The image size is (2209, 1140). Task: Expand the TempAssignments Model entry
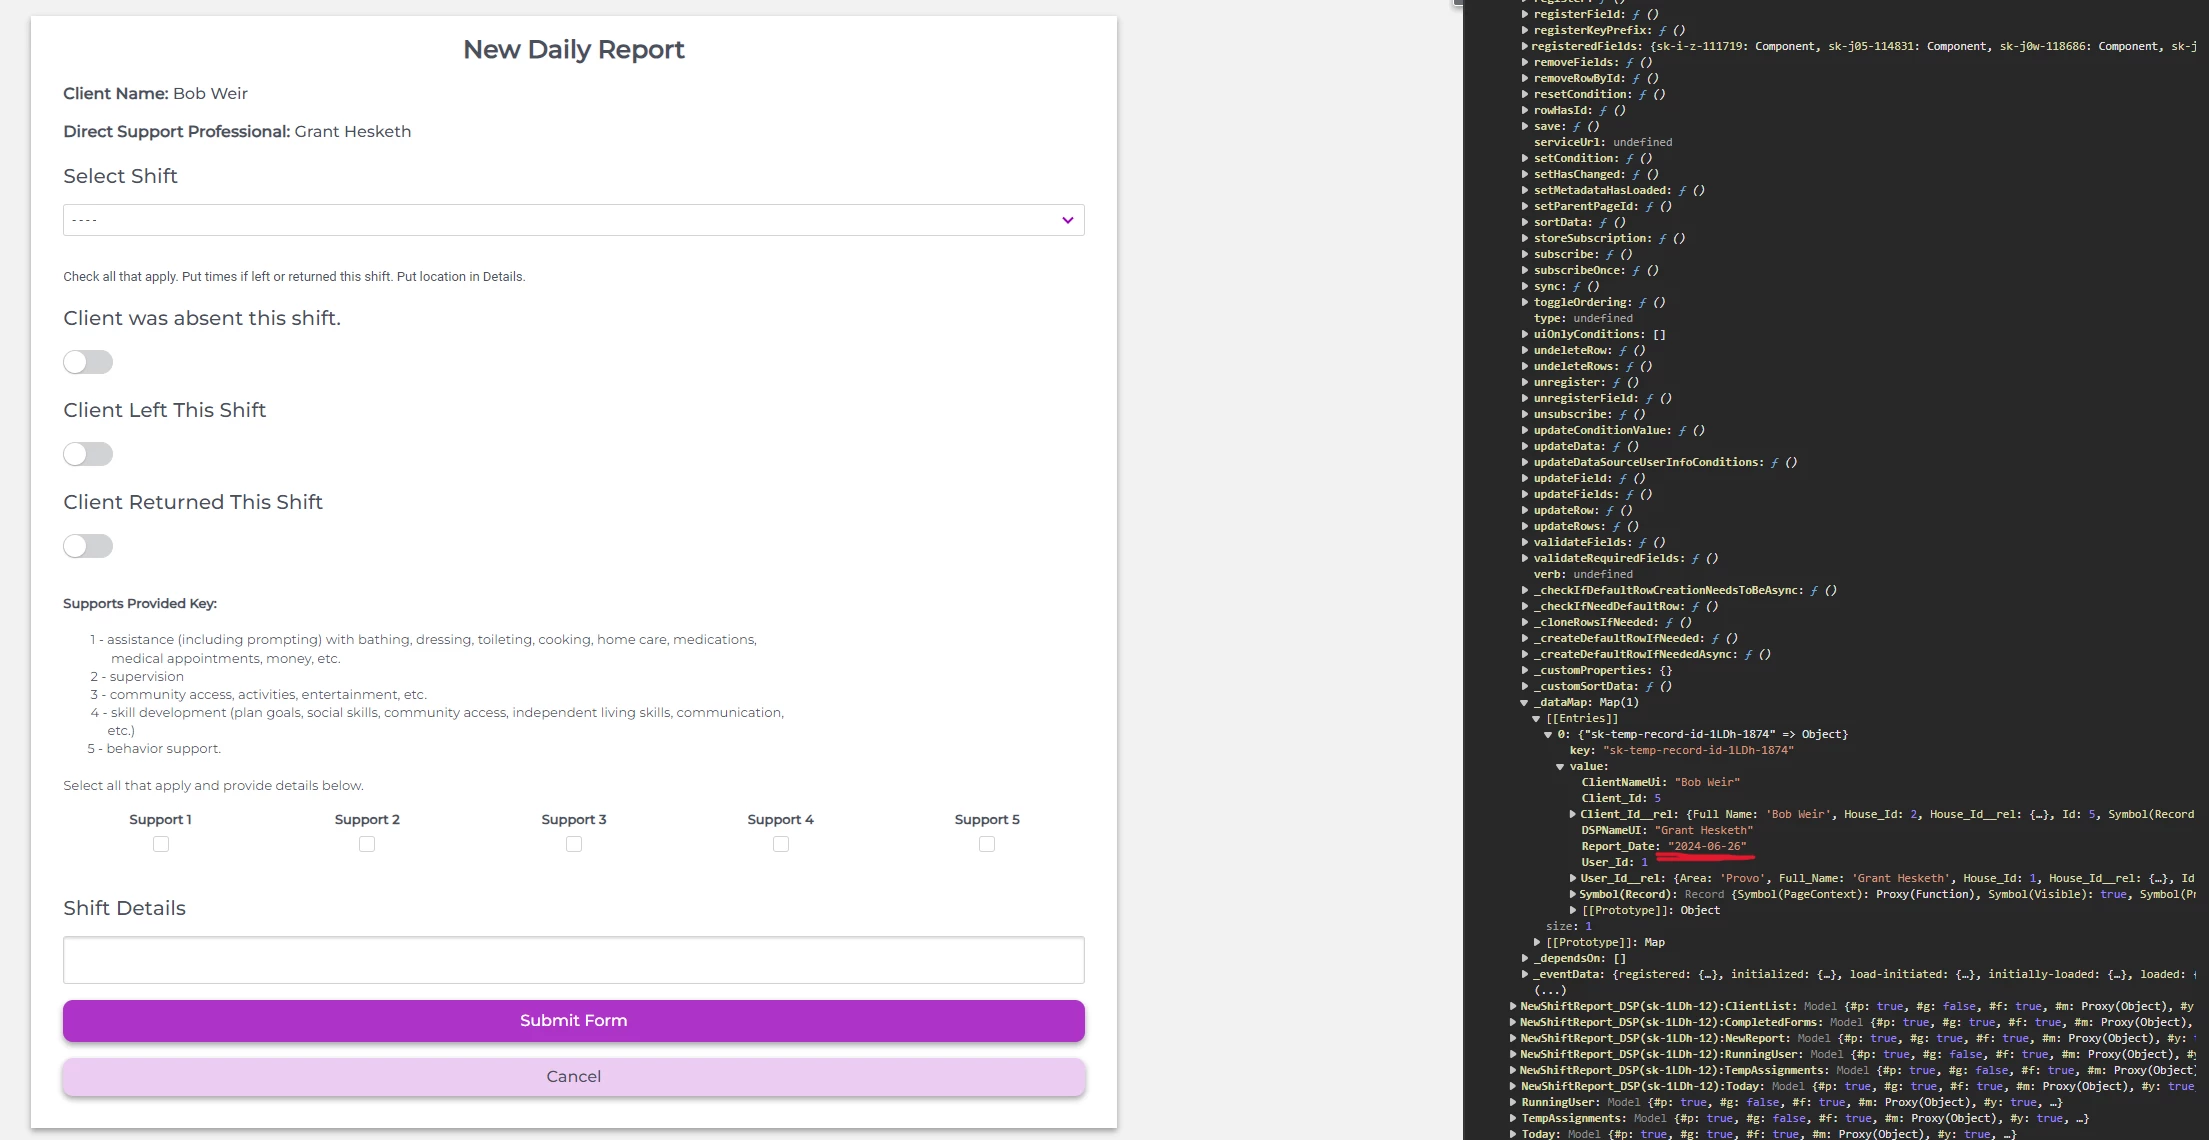point(1513,1118)
